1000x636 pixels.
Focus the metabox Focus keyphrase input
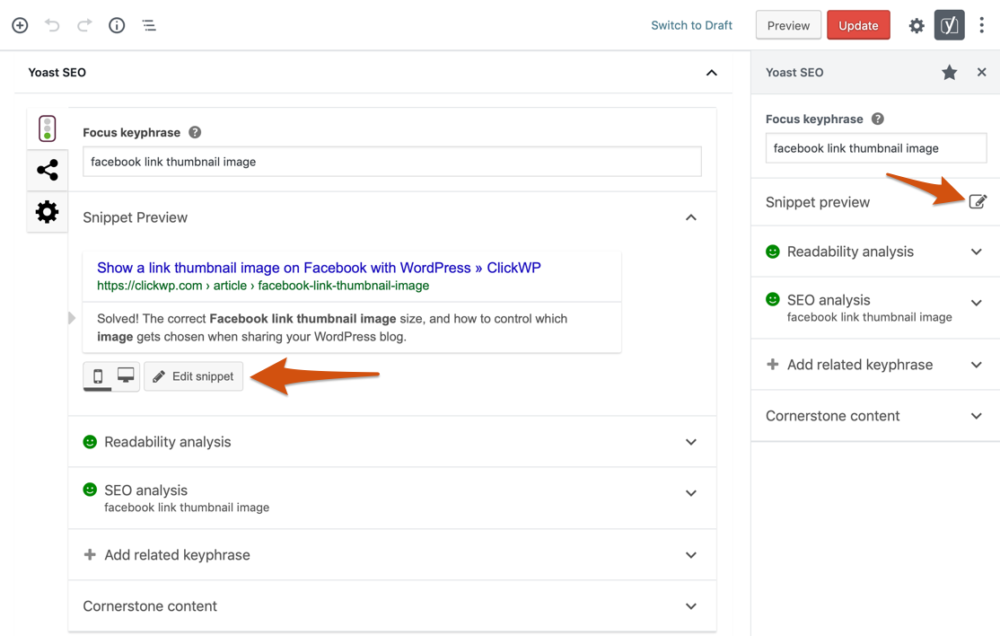coord(392,161)
